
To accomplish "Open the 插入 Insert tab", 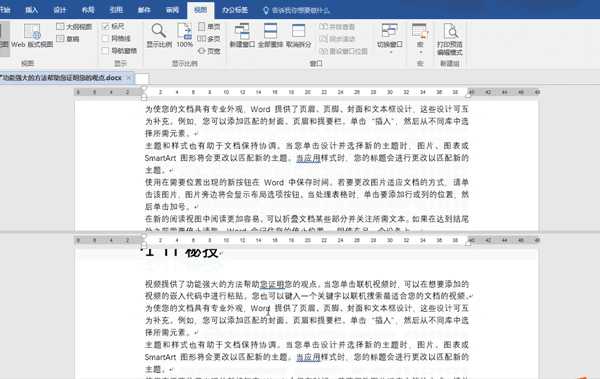I will click(x=31, y=10).
